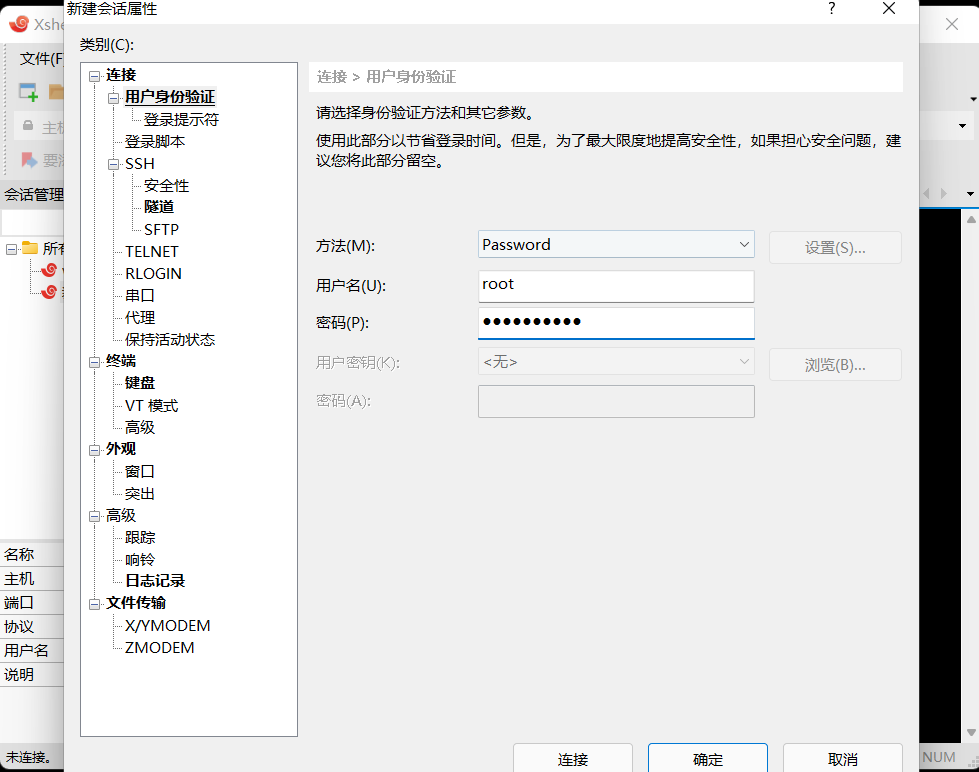Select first session icon in Xshell session tree
Image resolution: width=979 pixels, height=772 pixels.
pos(49,270)
